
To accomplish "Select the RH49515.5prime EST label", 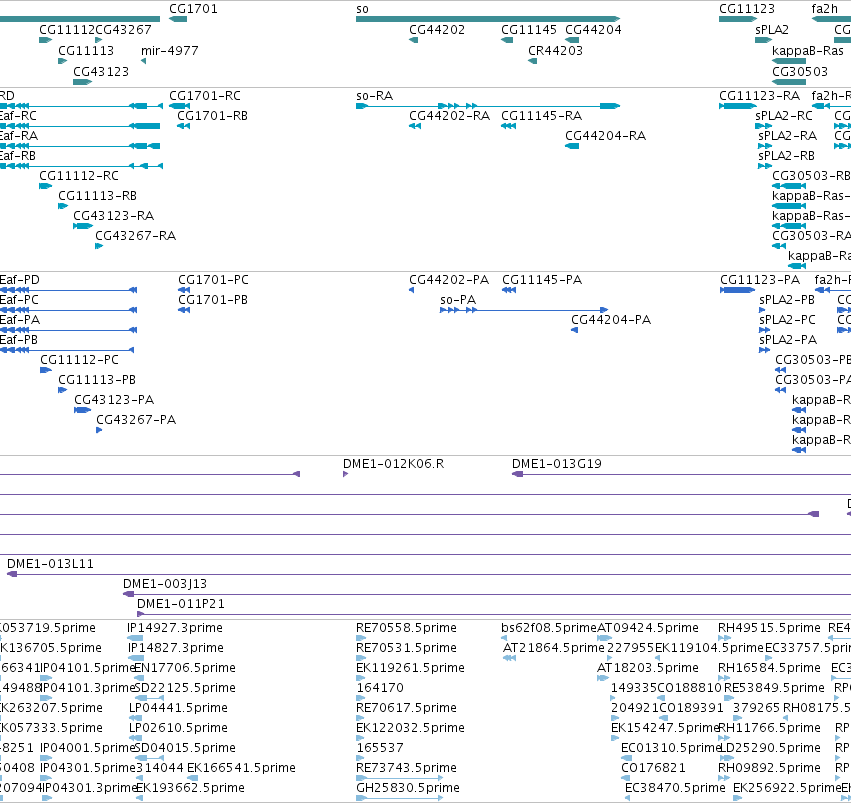I will [769, 628].
